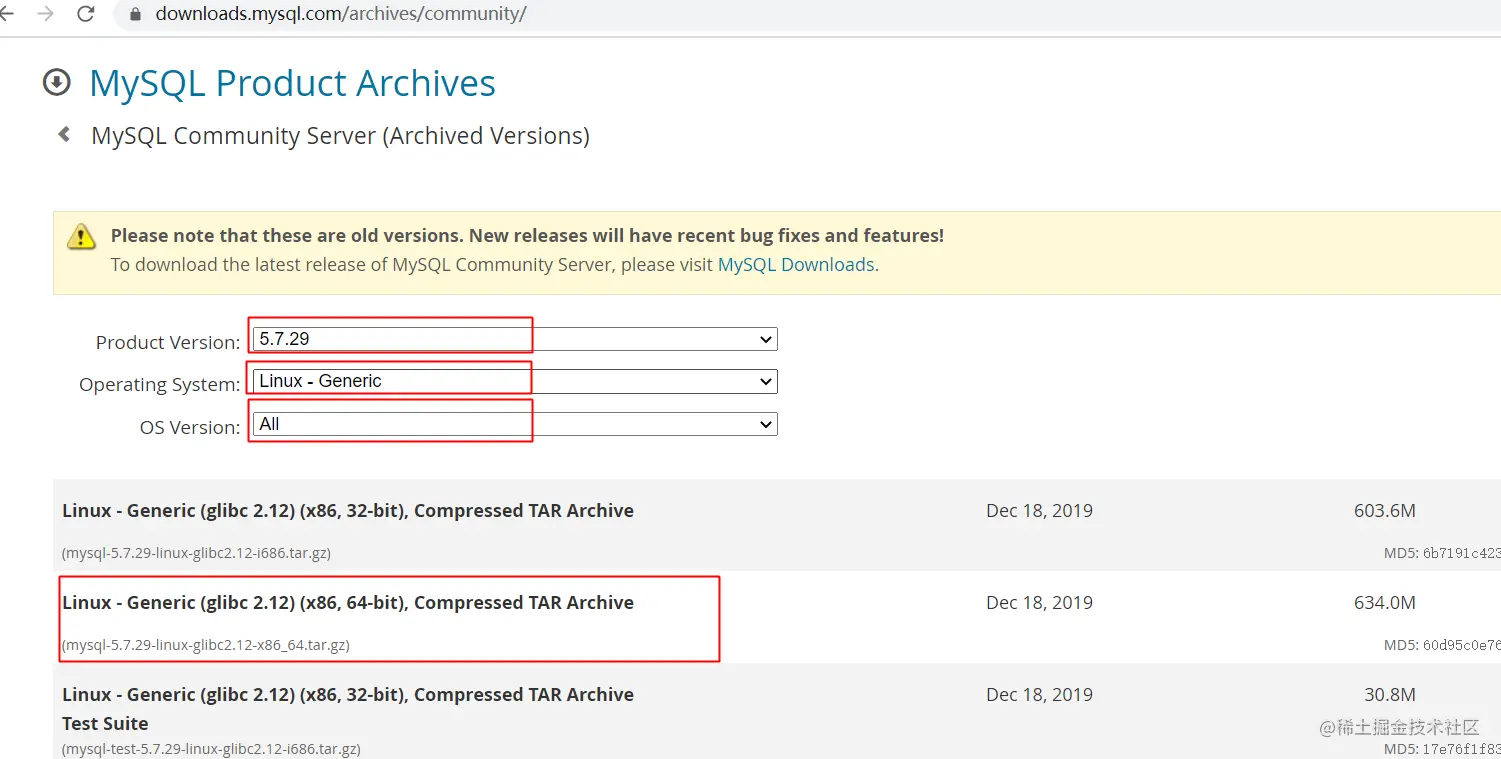Reload the page with the refresh icon
The image size is (1501, 759).
86,14
